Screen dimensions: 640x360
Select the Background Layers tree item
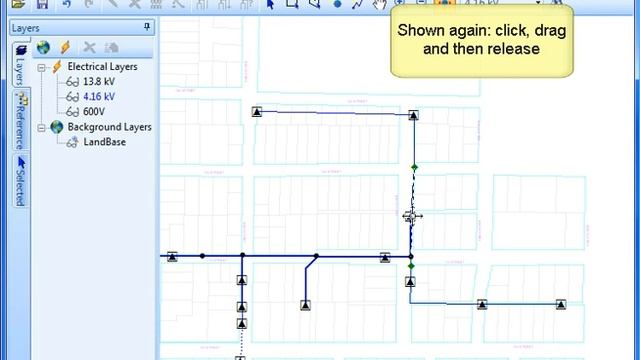(109, 127)
